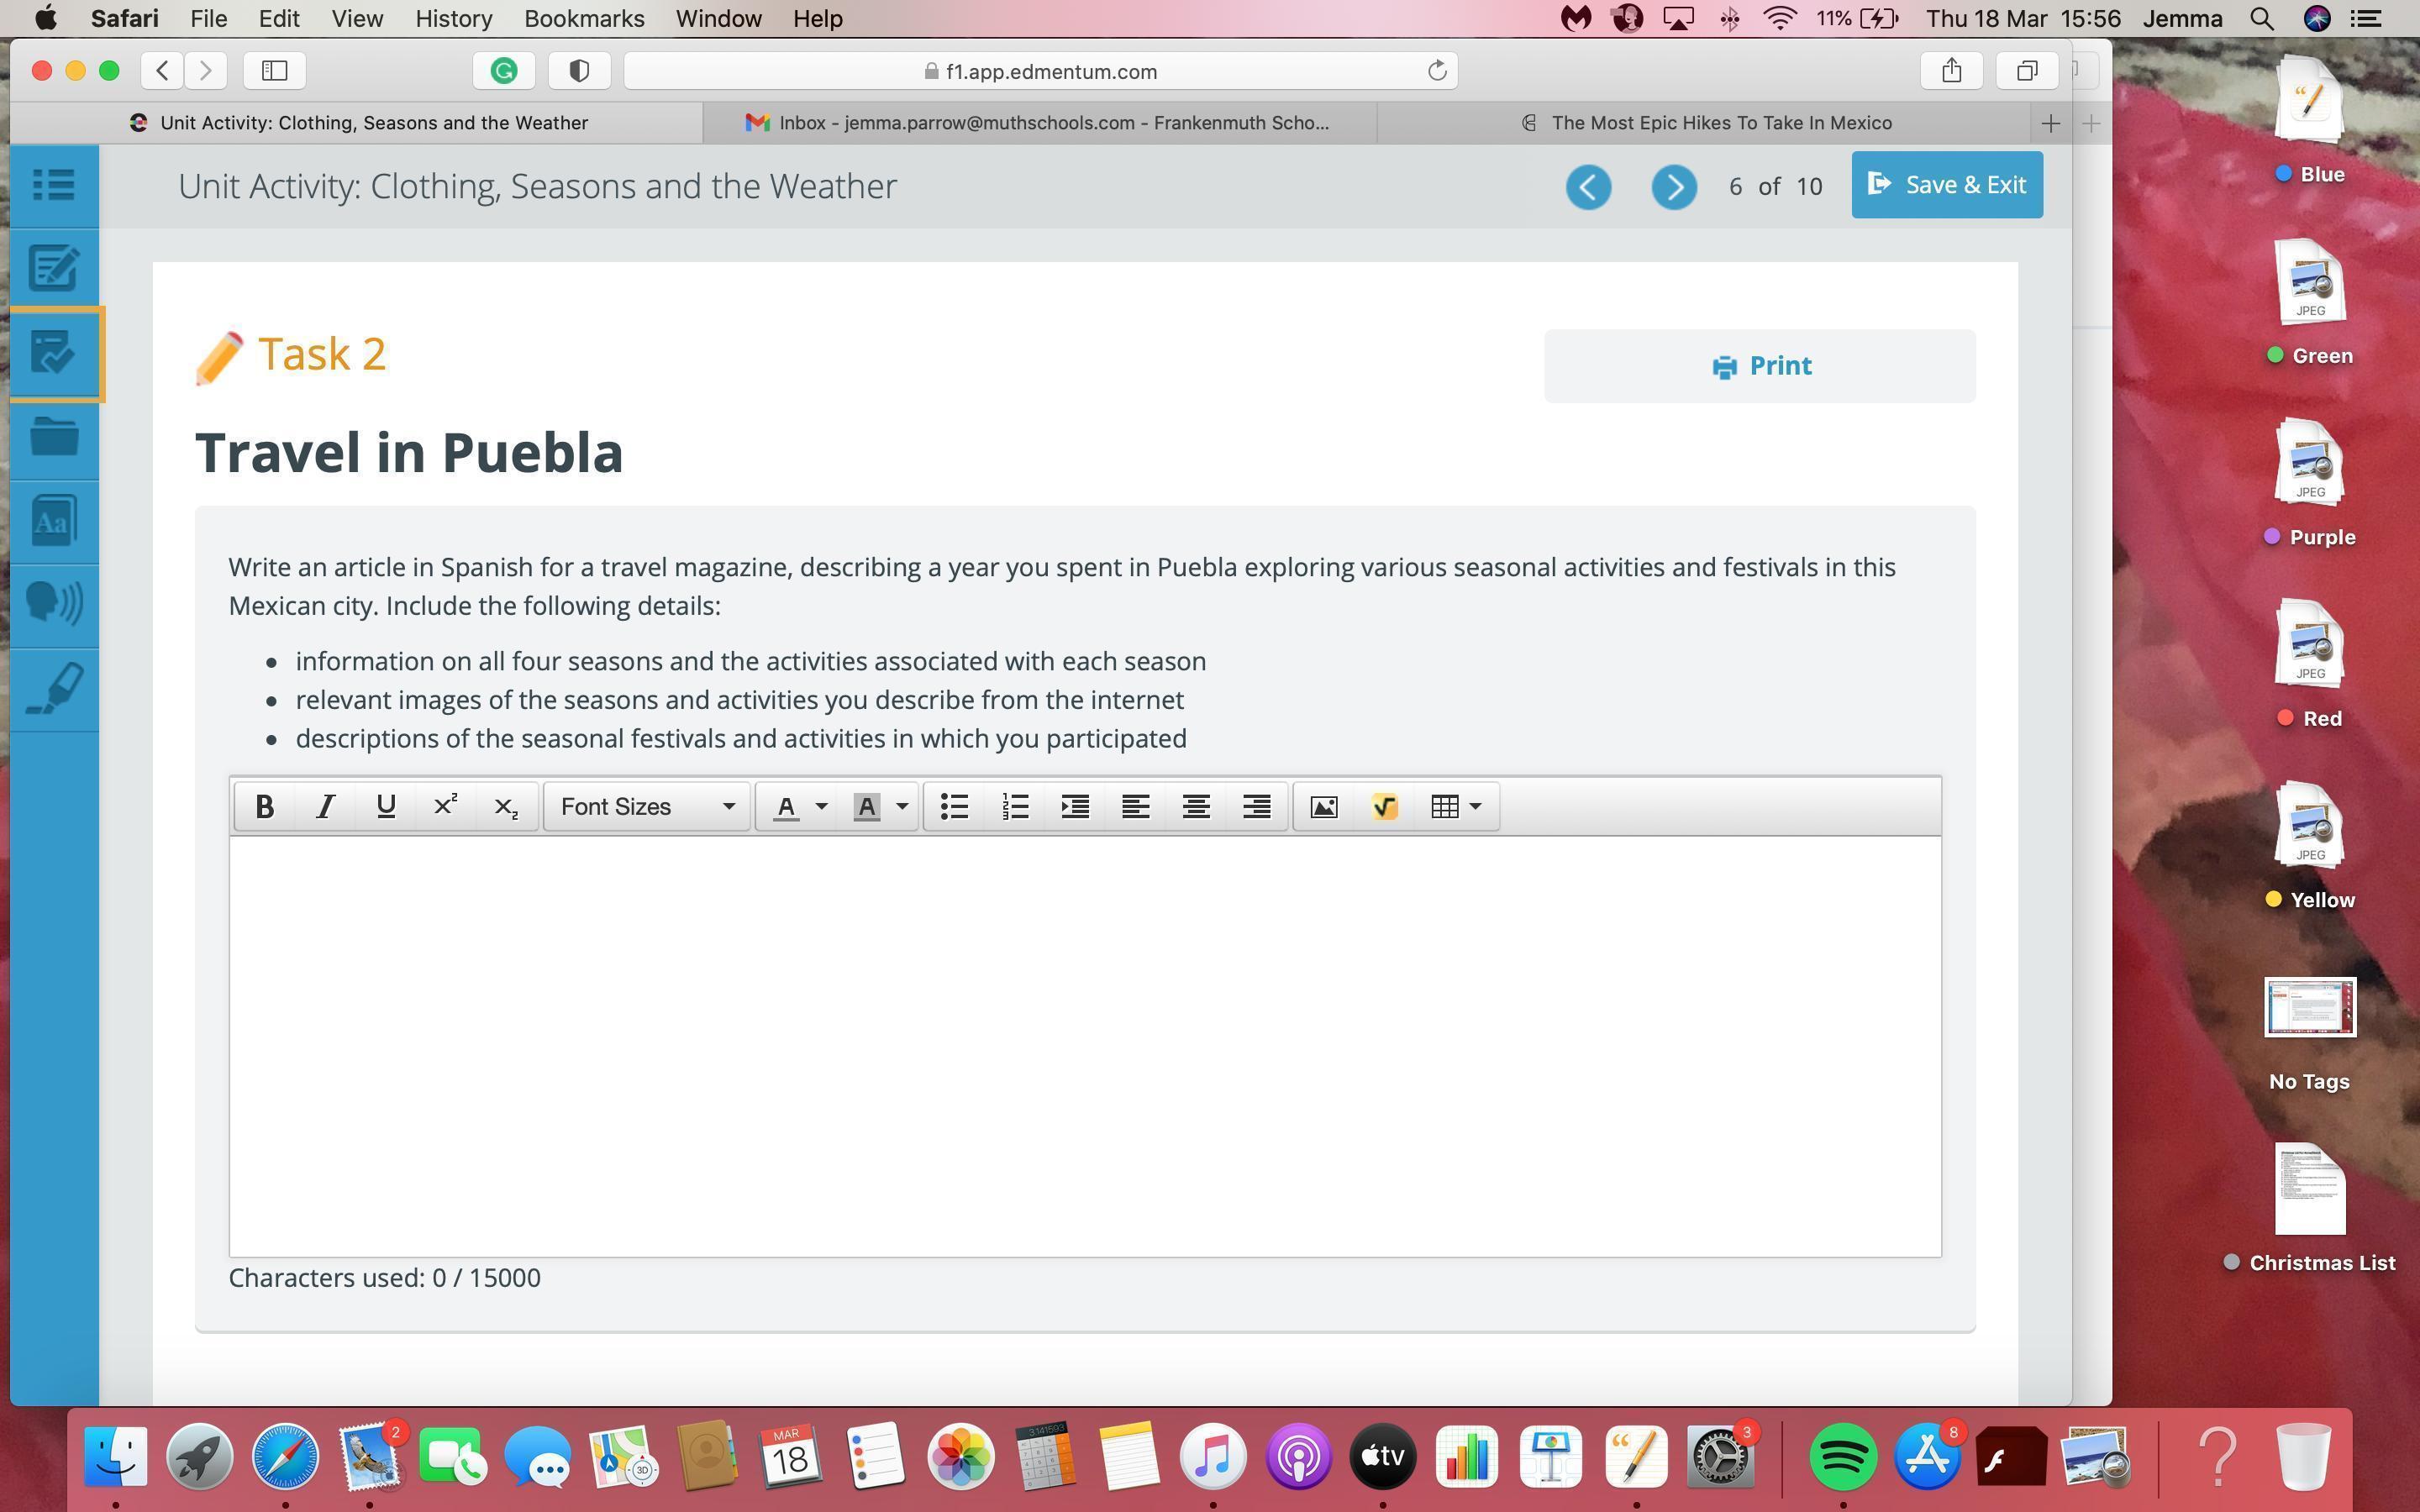Open the text color dropdown arrow

point(821,807)
